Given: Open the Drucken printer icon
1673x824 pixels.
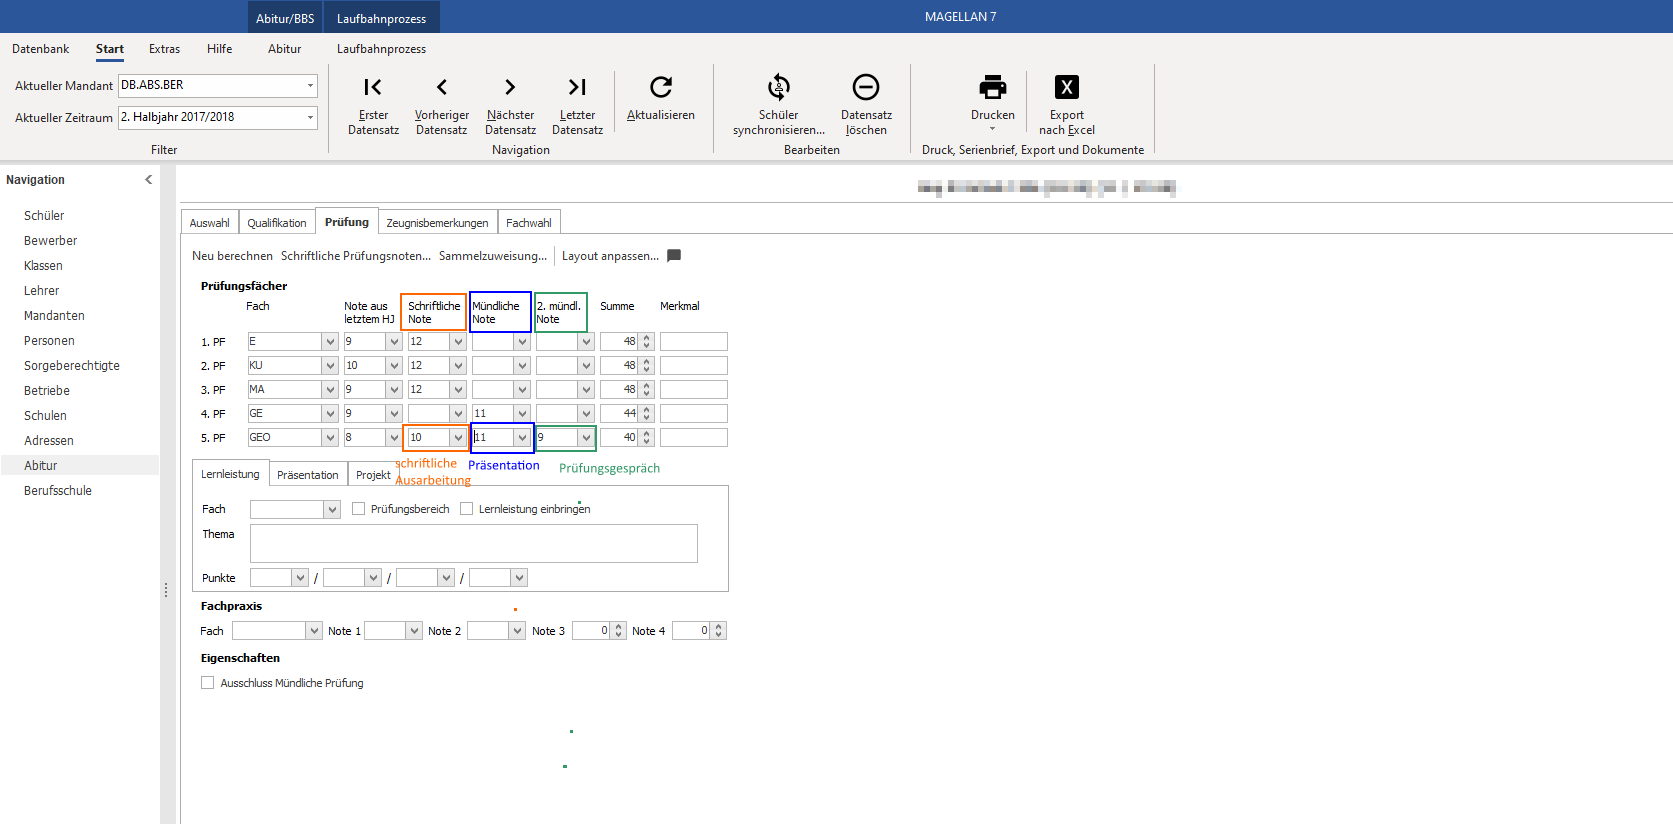Looking at the screenshot, I should [993, 87].
